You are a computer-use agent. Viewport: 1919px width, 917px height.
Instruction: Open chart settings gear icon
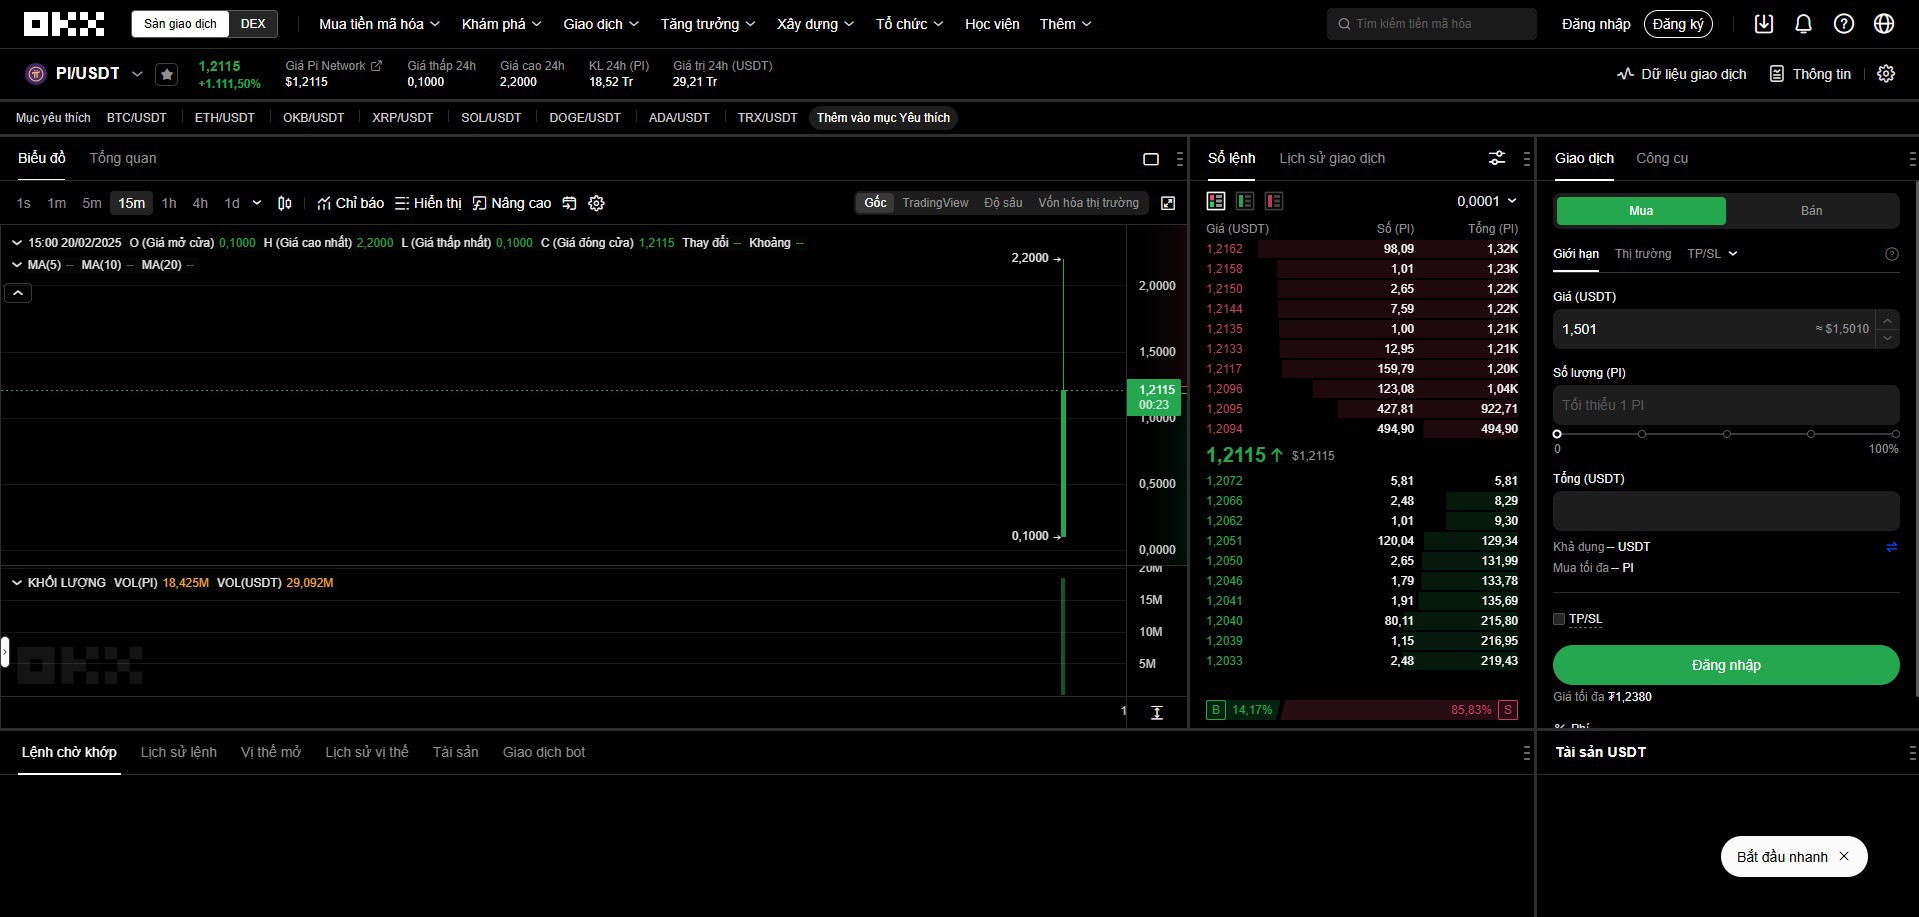pos(597,203)
